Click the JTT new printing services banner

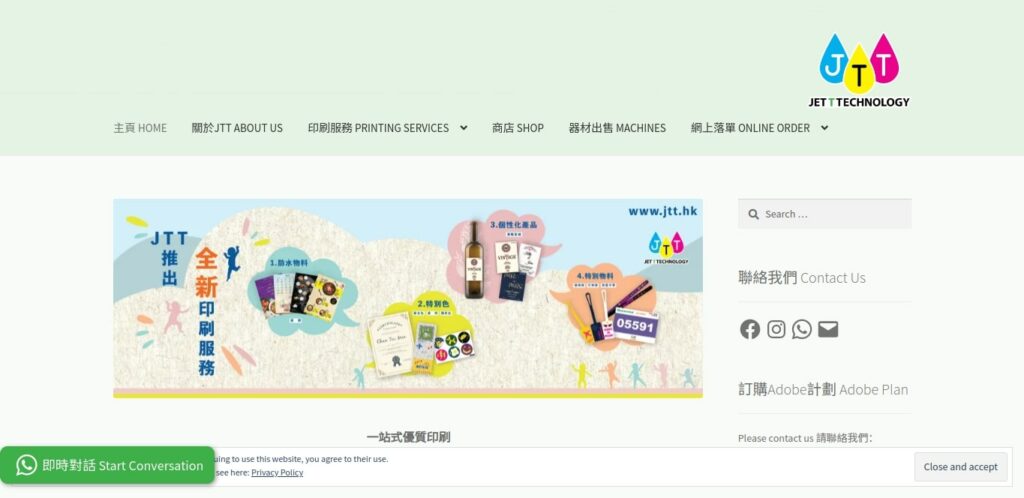pyautogui.click(x=408, y=298)
